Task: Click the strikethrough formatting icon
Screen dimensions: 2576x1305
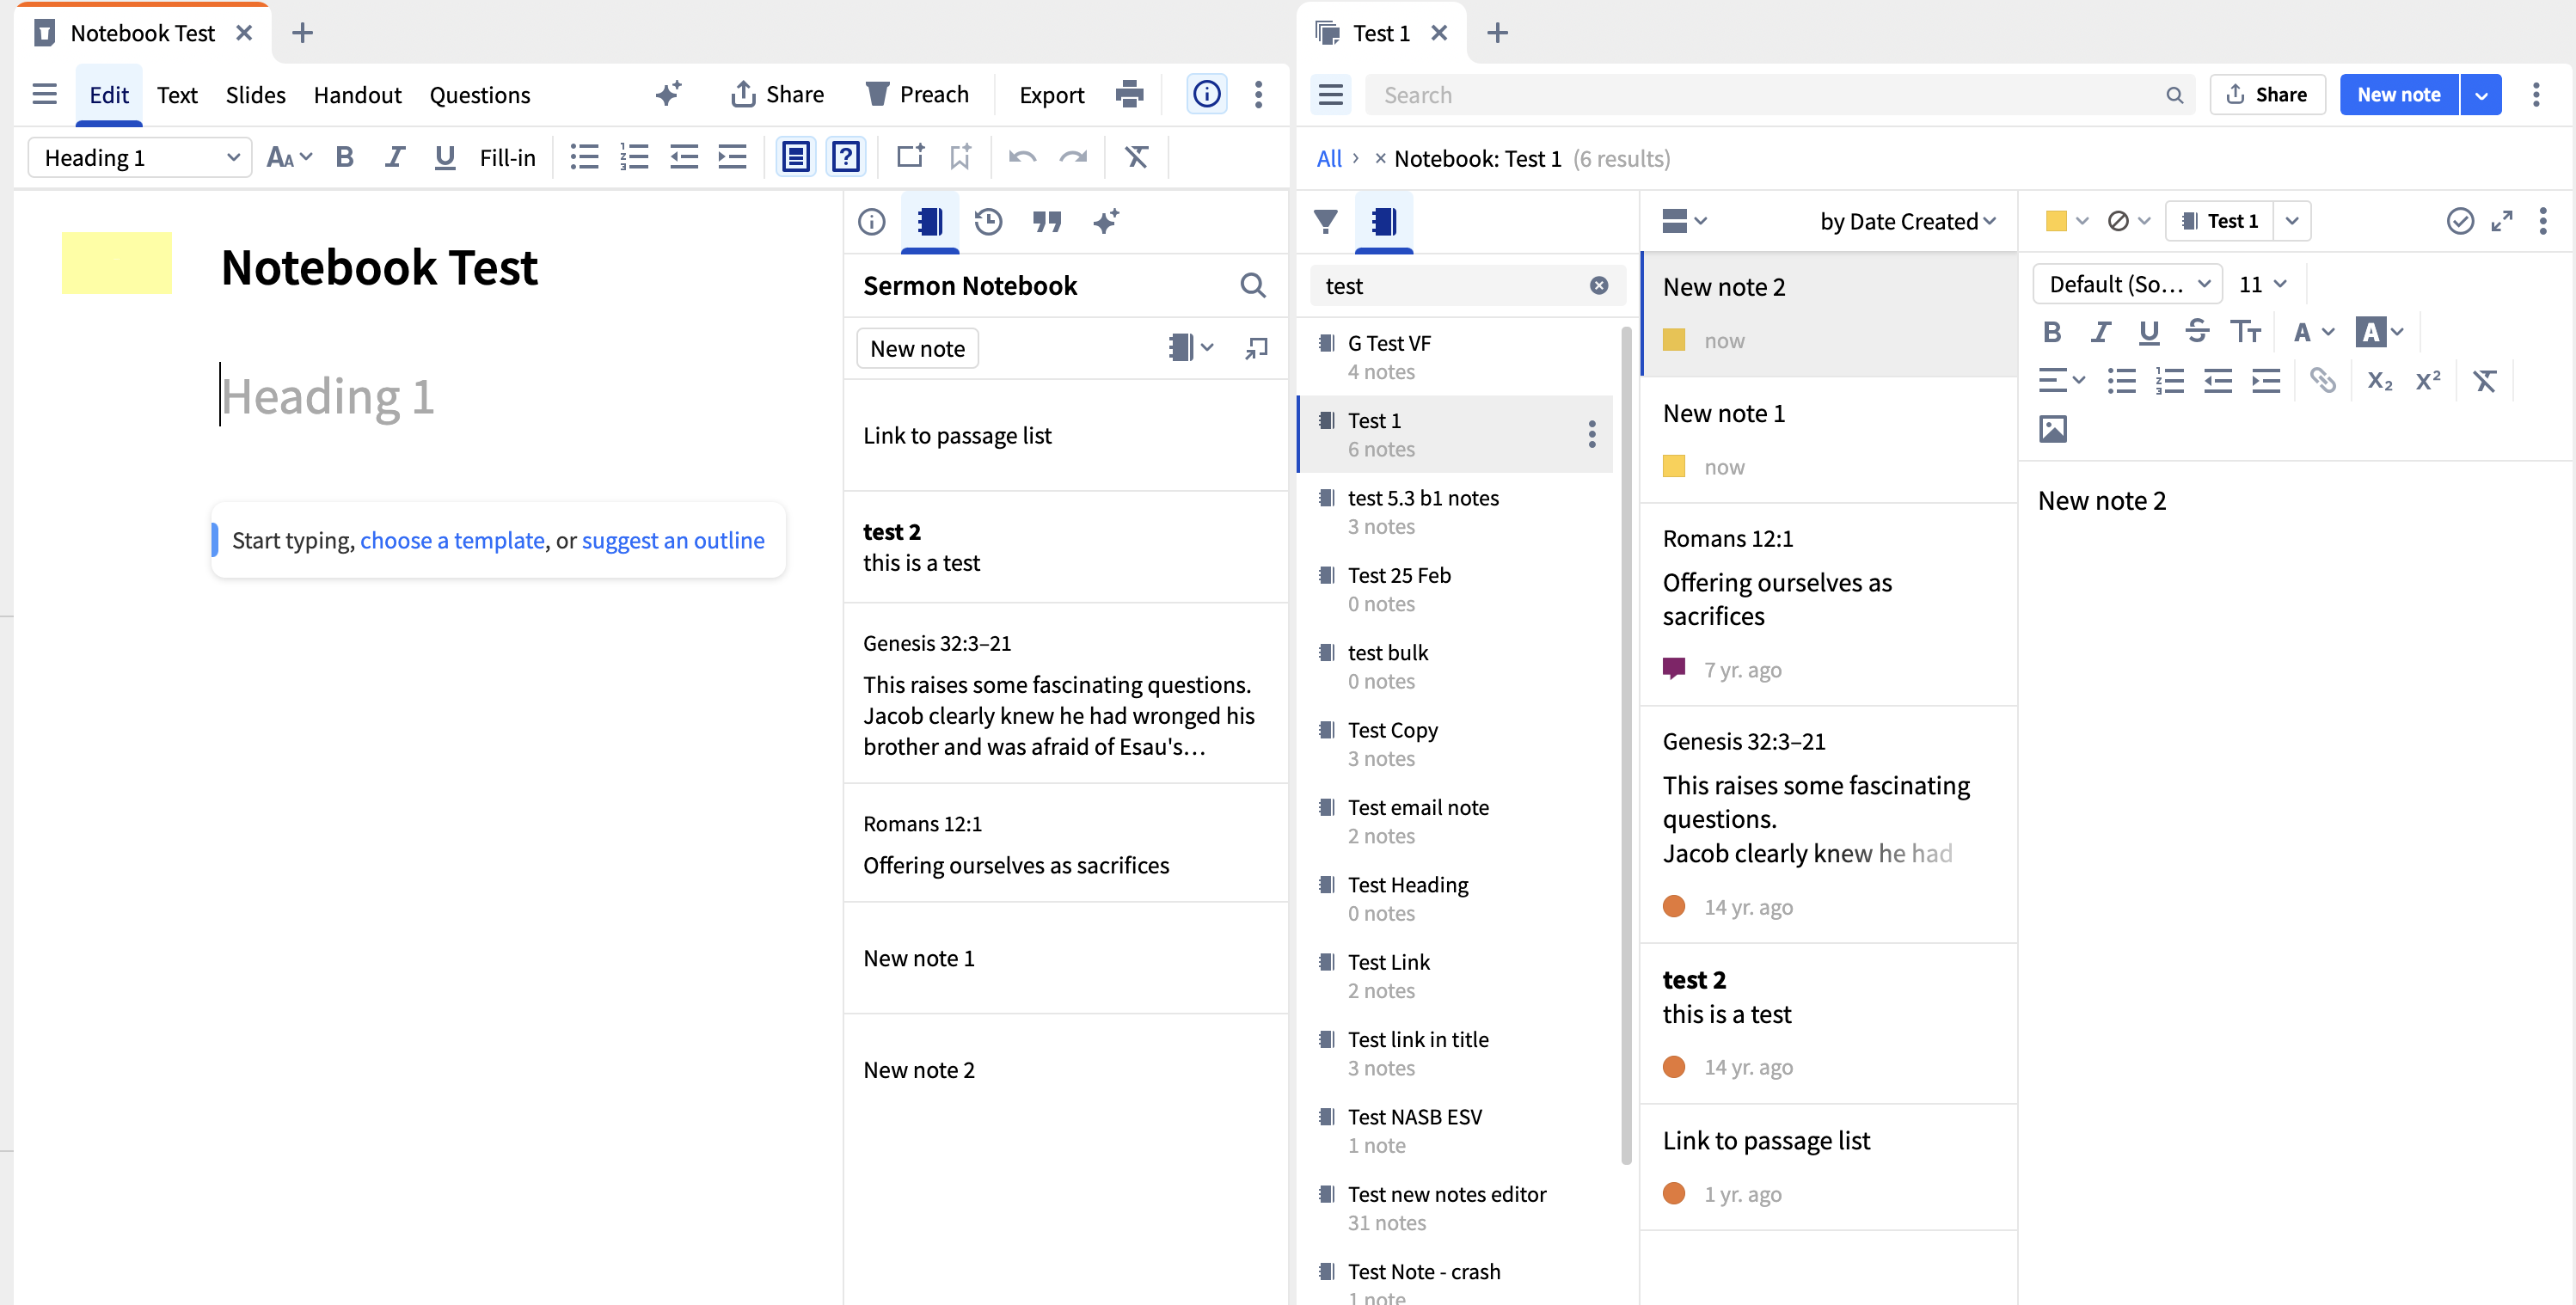Action: pyautogui.click(x=2196, y=332)
